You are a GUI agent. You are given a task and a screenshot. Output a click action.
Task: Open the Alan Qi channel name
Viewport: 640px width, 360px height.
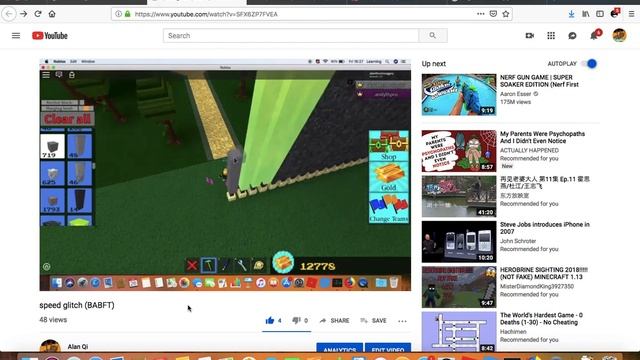coord(78,347)
